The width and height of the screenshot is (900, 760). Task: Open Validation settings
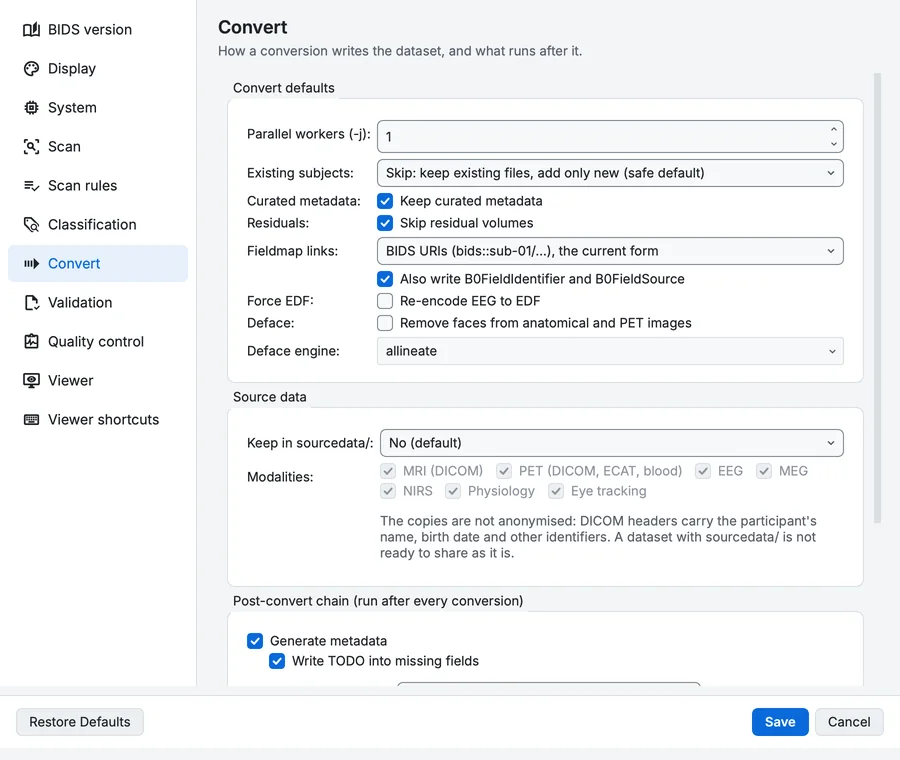pos(98,303)
